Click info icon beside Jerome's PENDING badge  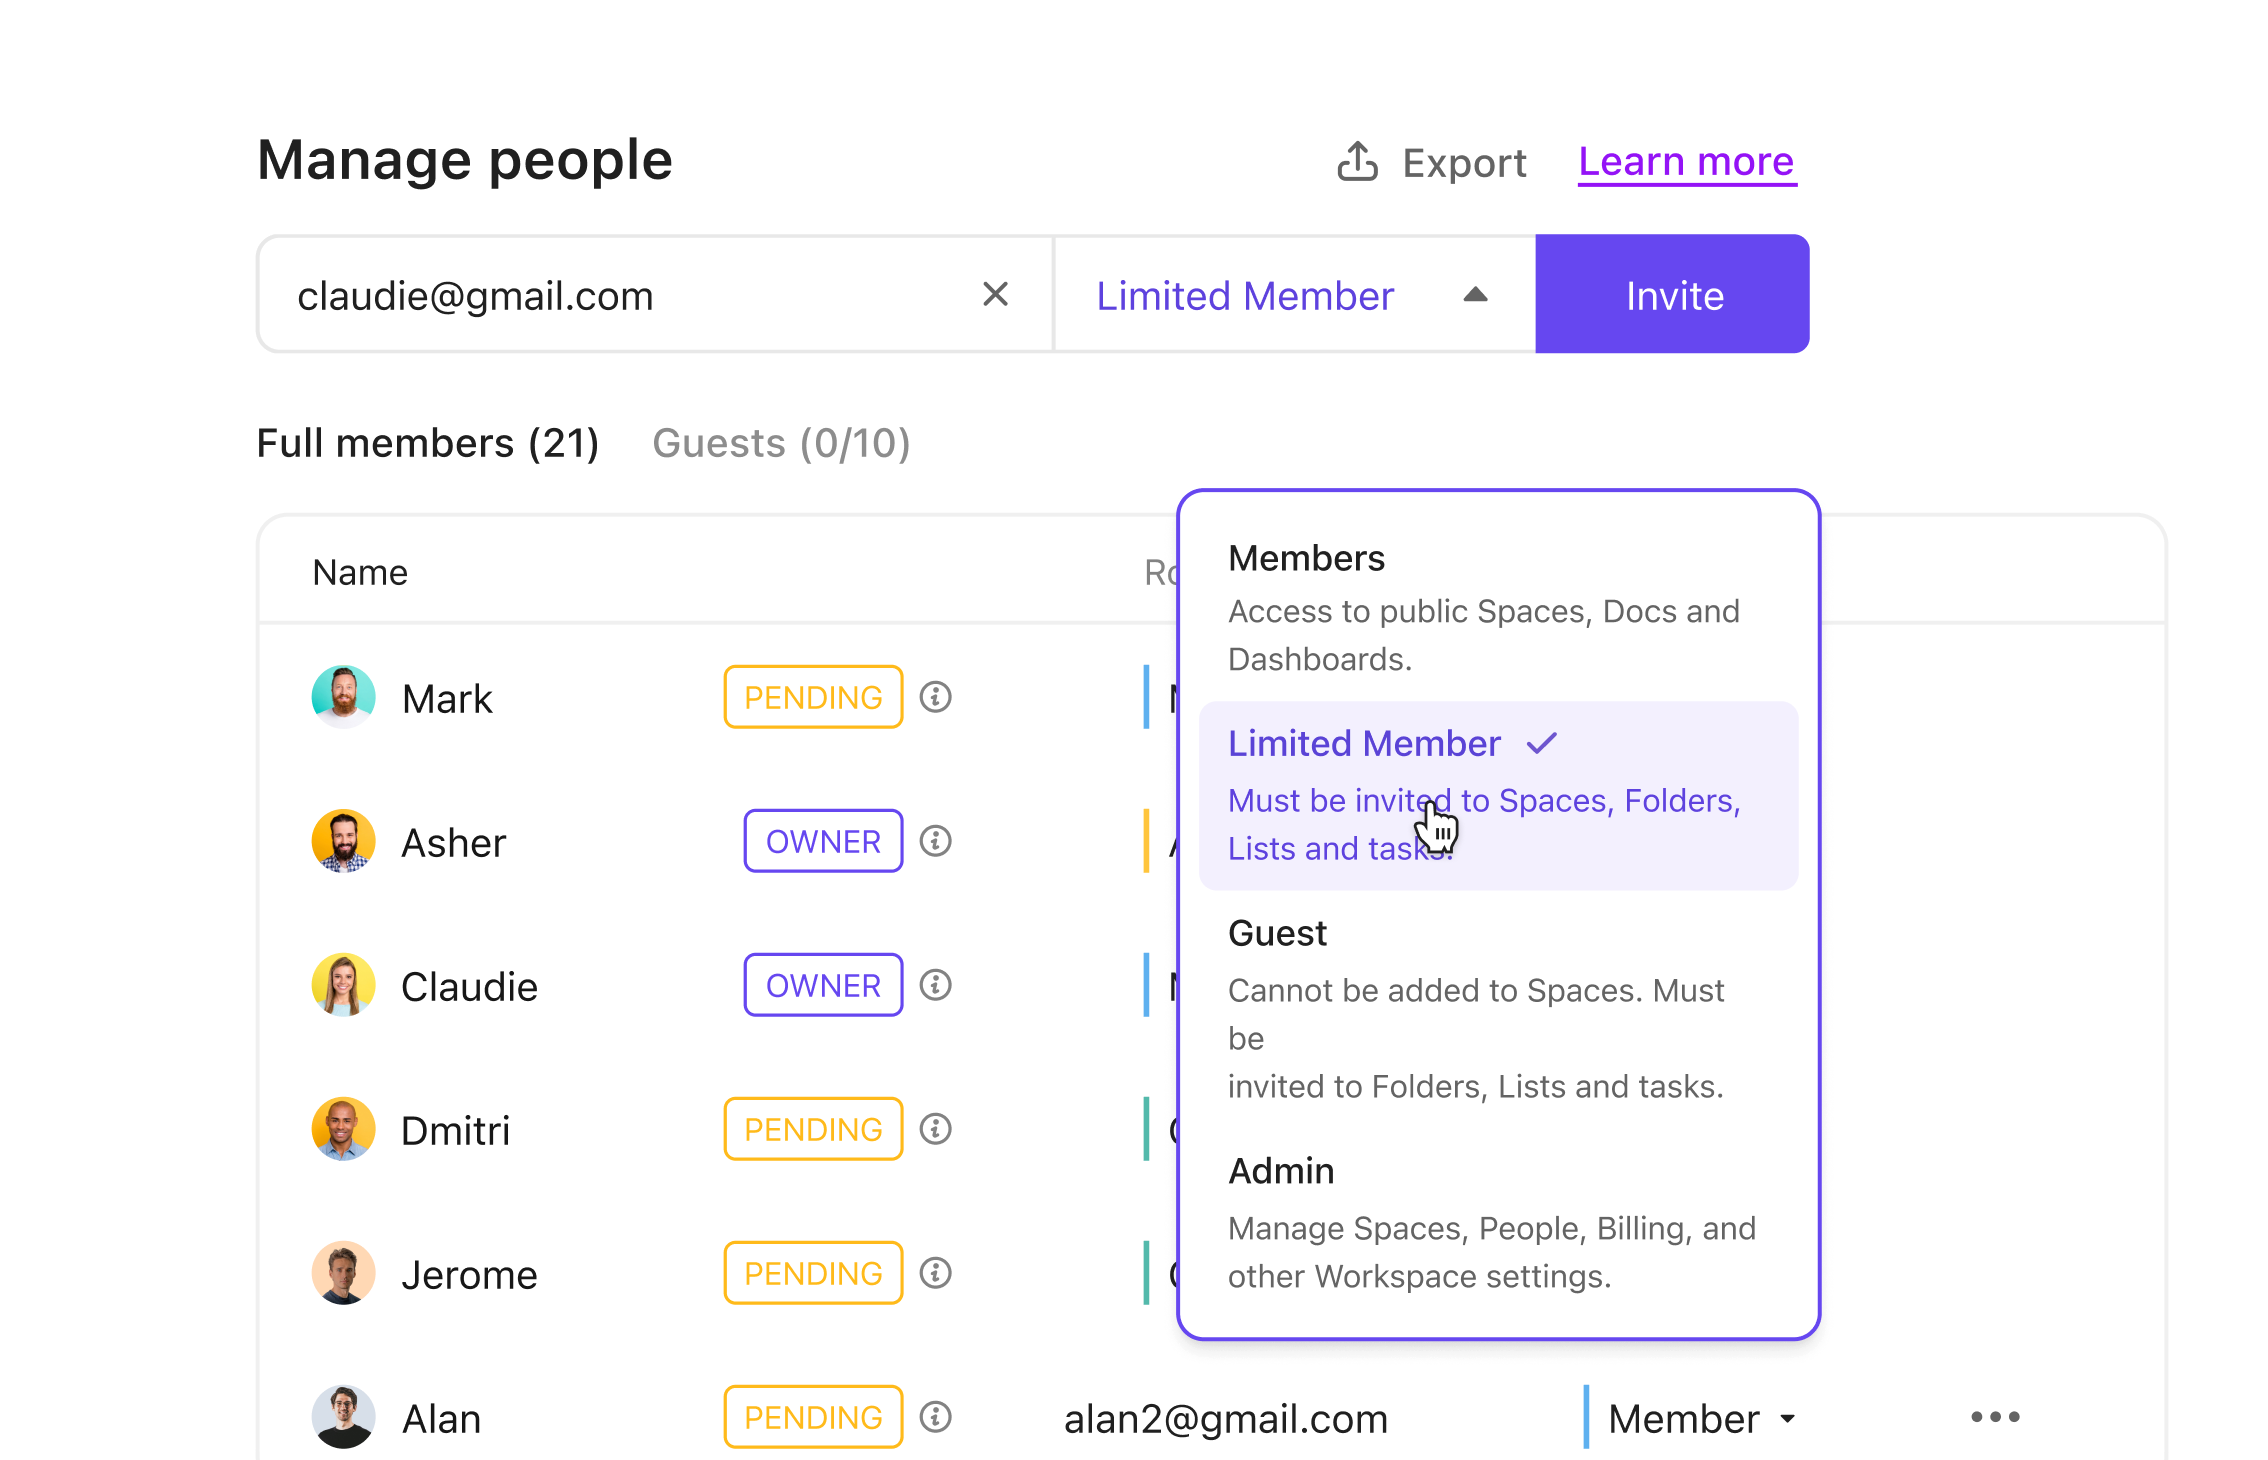tap(936, 1273)
